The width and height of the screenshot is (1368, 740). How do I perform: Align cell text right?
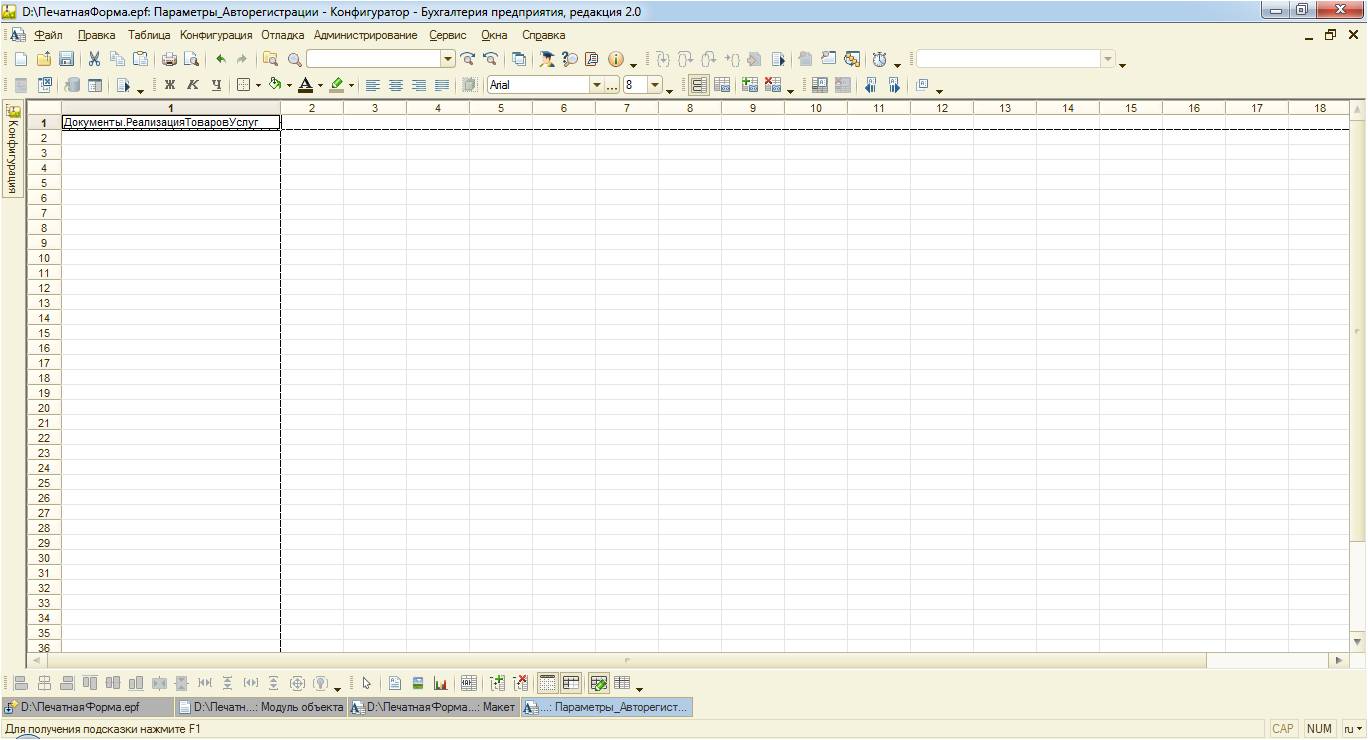(419, 86)
